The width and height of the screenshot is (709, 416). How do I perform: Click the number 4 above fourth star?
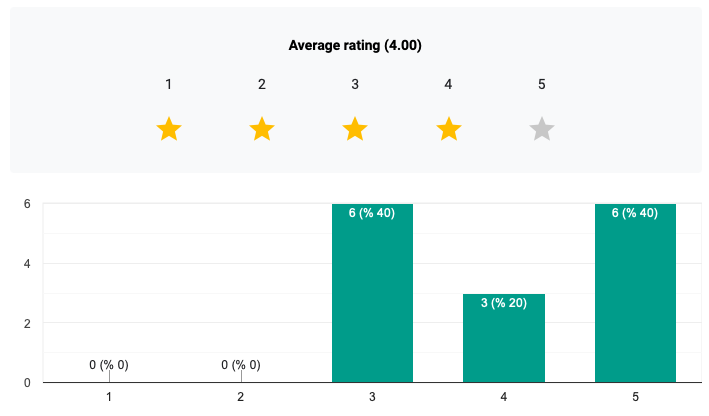point(449,84)
